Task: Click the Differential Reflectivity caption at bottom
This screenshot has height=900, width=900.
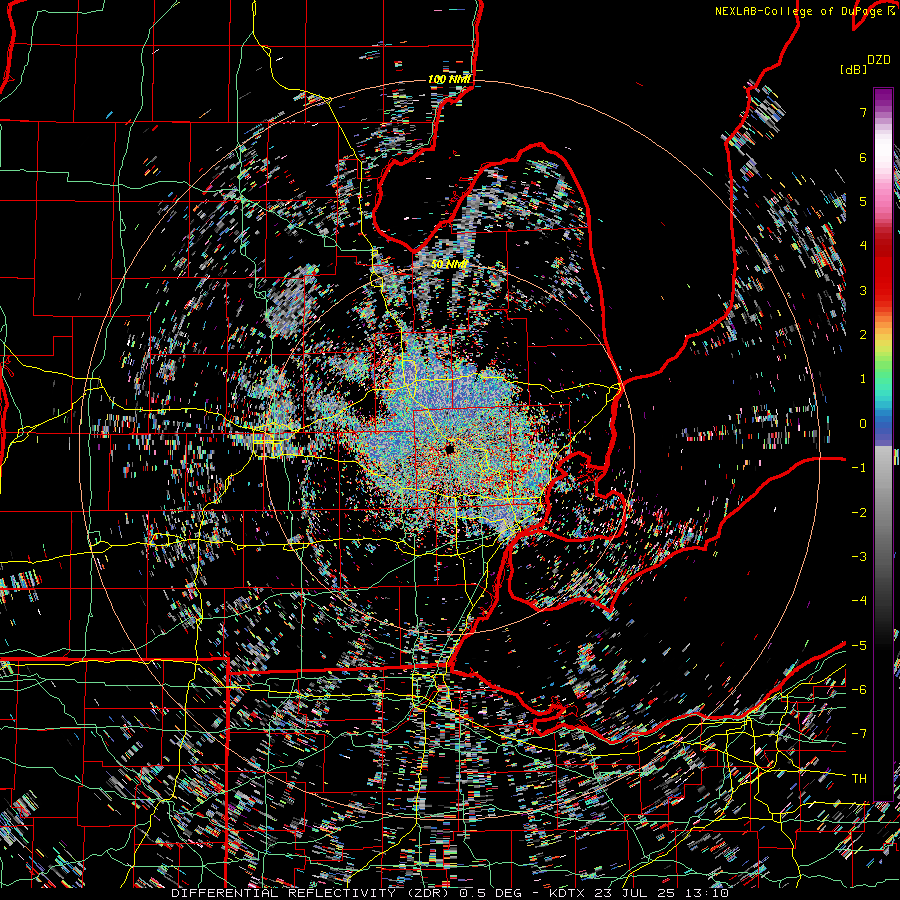Action: [x=450, y=893]
